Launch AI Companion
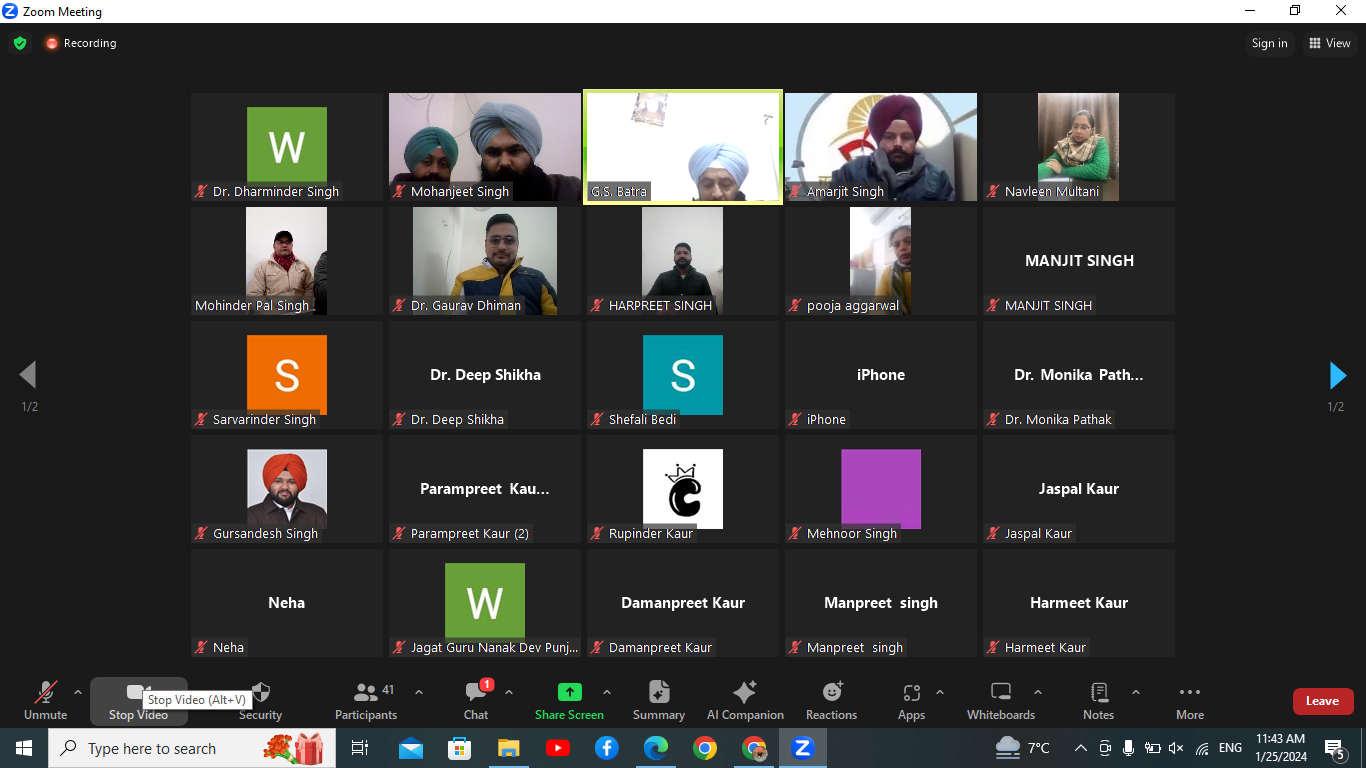The image size is (1366, 768). (745, 700)
